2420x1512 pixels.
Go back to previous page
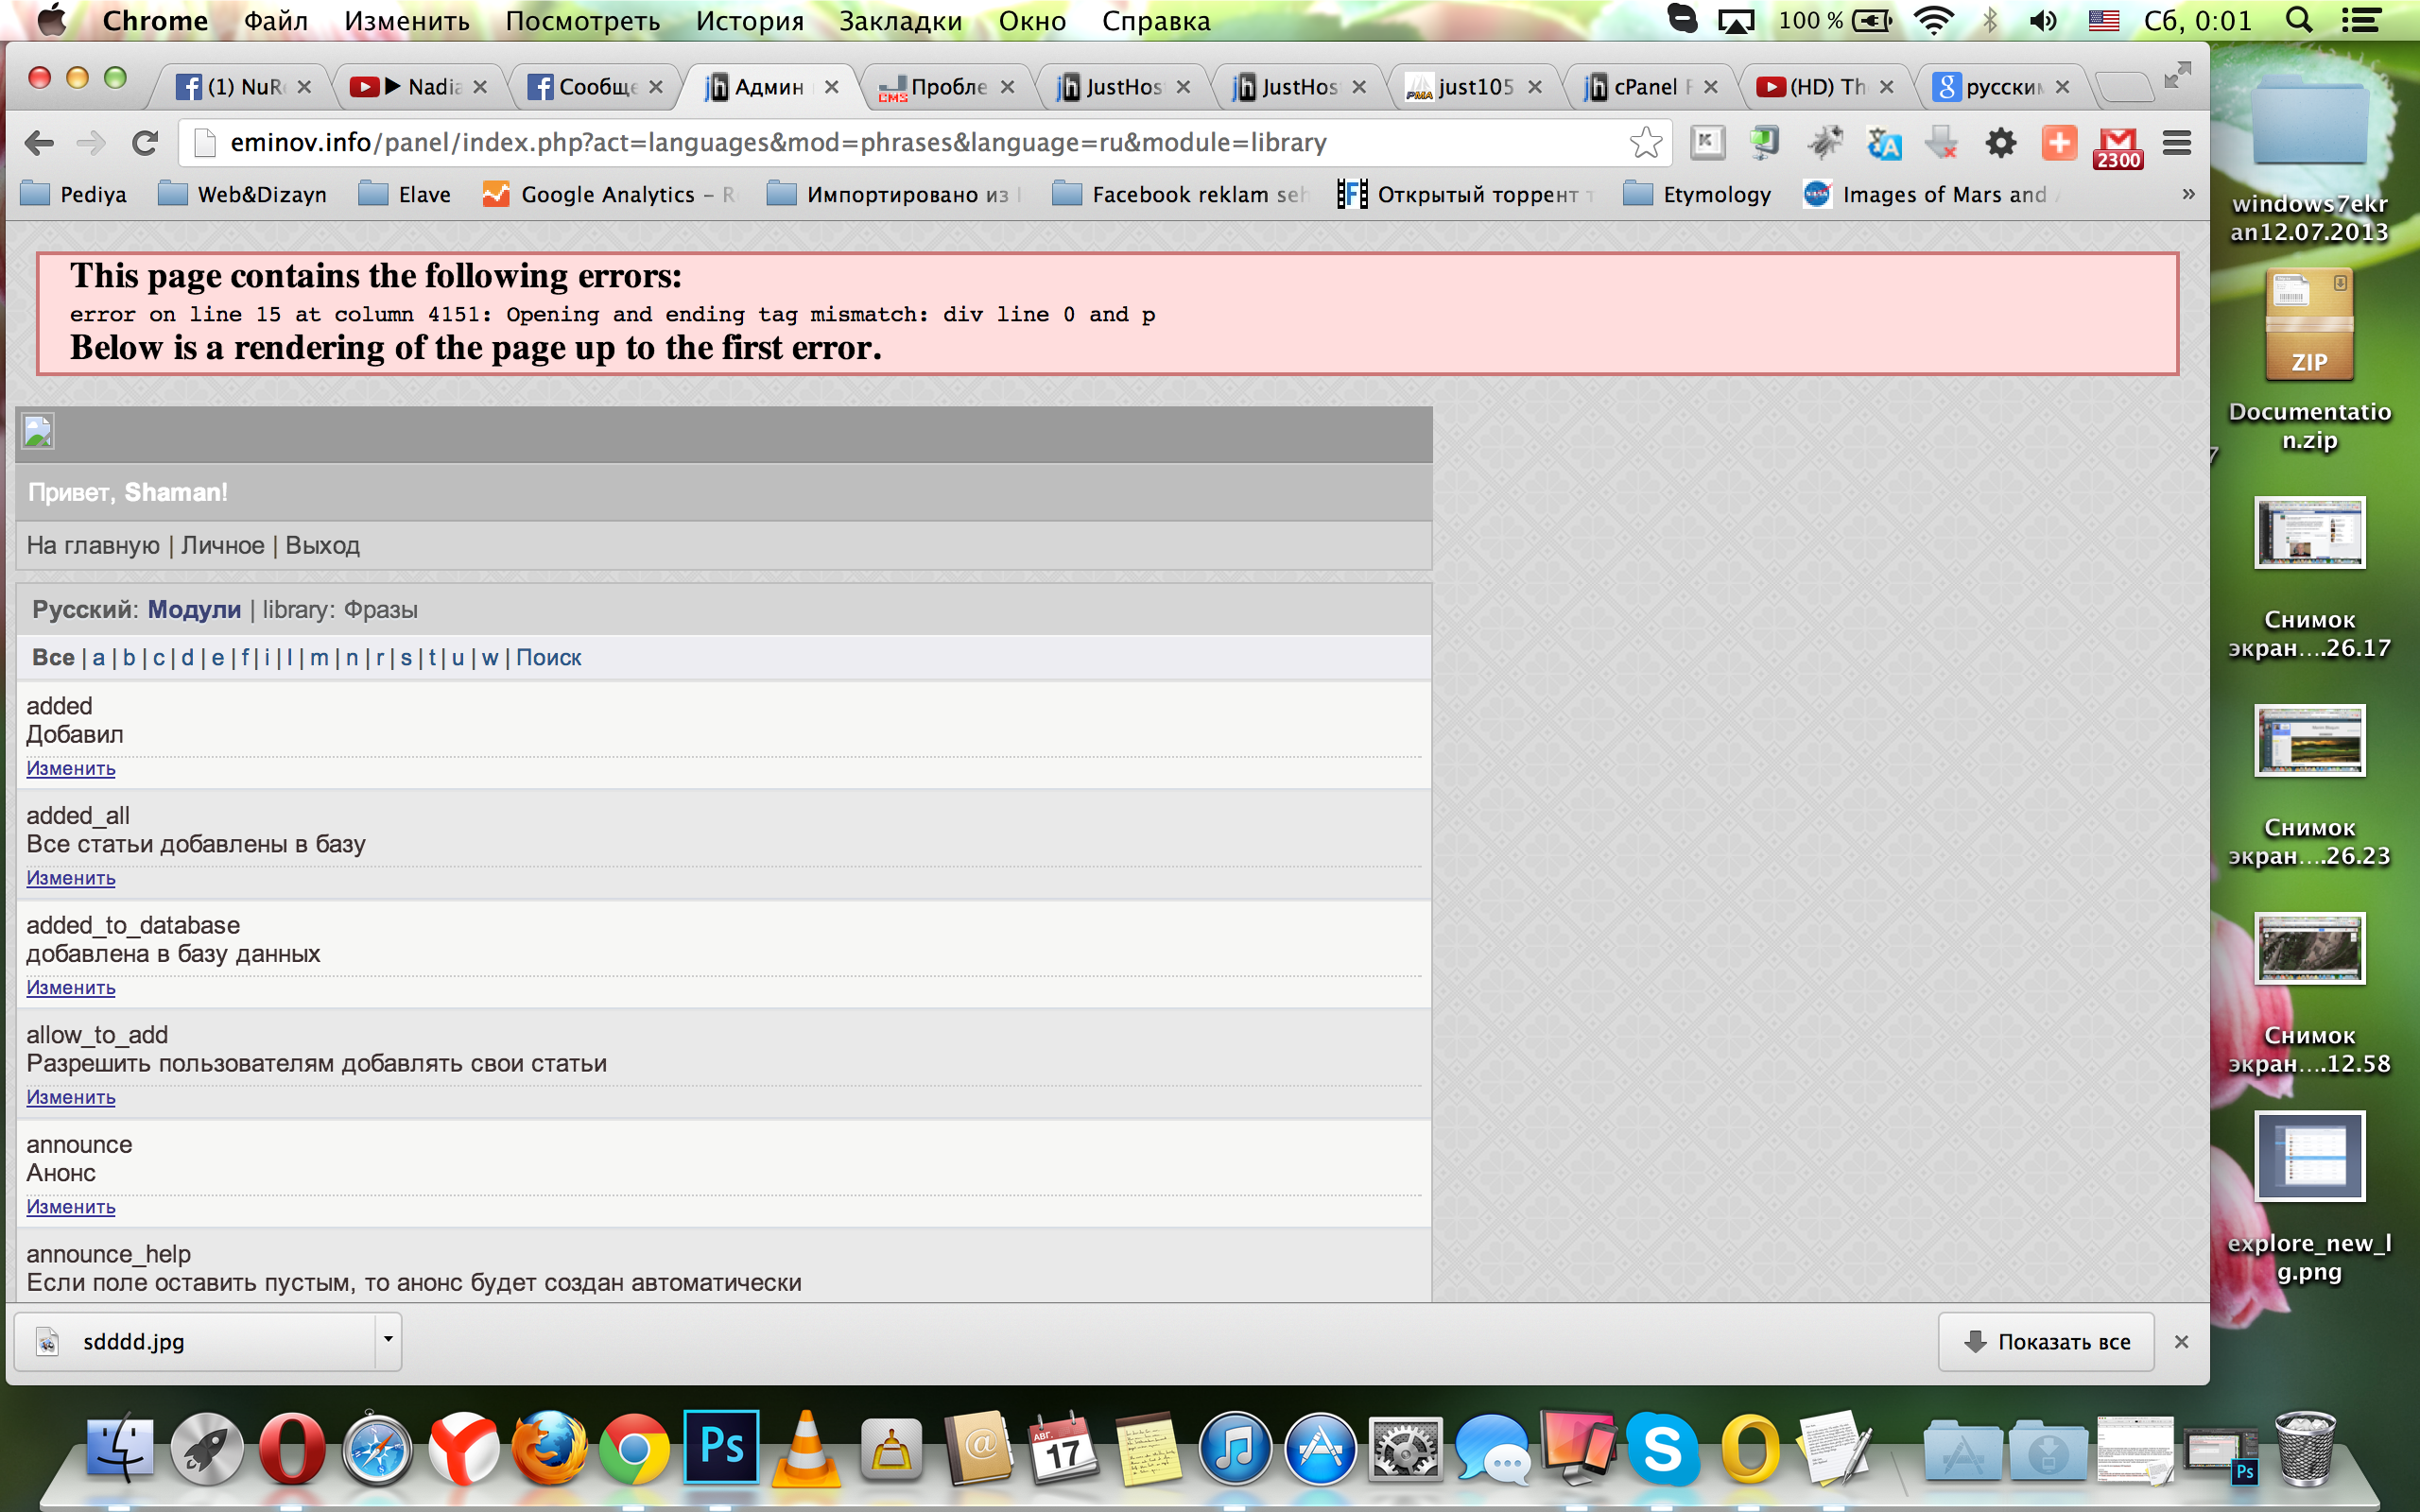[39, 143]
